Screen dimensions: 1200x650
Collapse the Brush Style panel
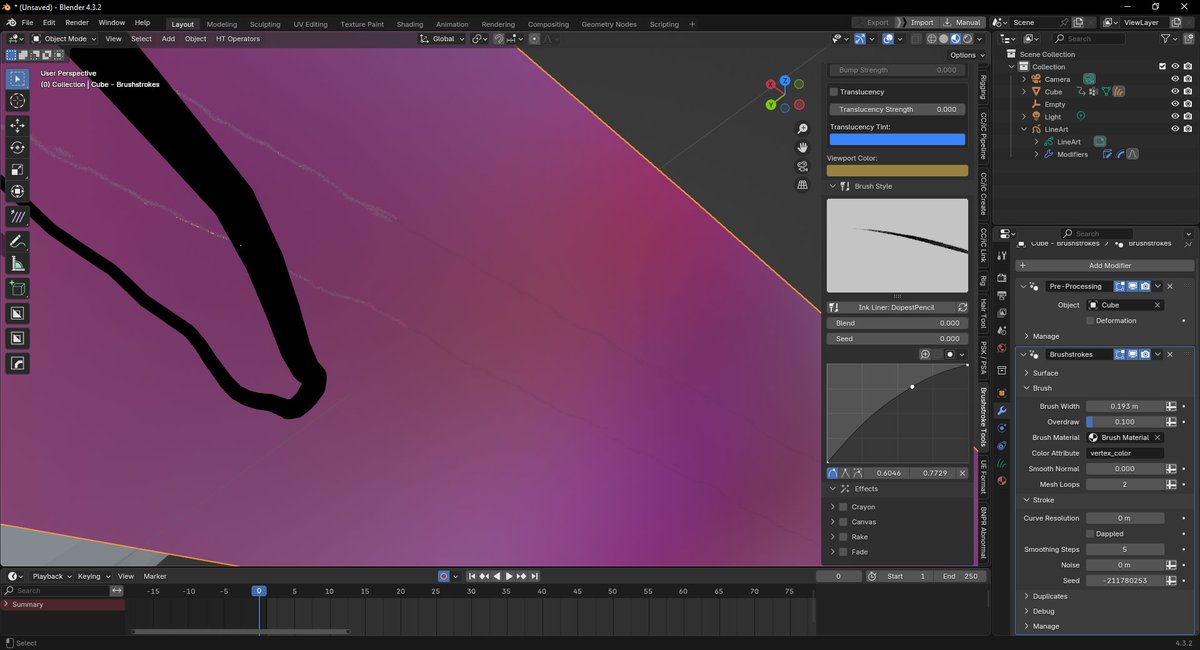pos(833,186)
